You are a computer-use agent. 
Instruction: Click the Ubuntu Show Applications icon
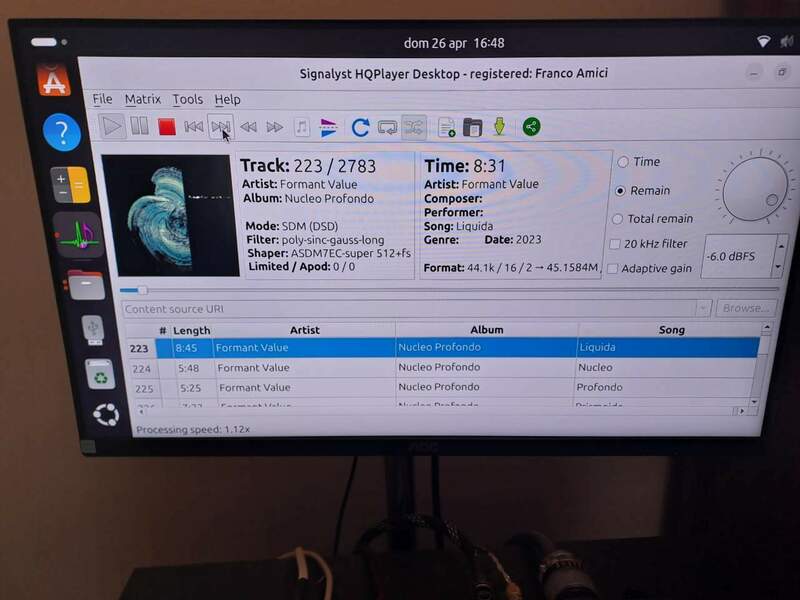point(106,415)
